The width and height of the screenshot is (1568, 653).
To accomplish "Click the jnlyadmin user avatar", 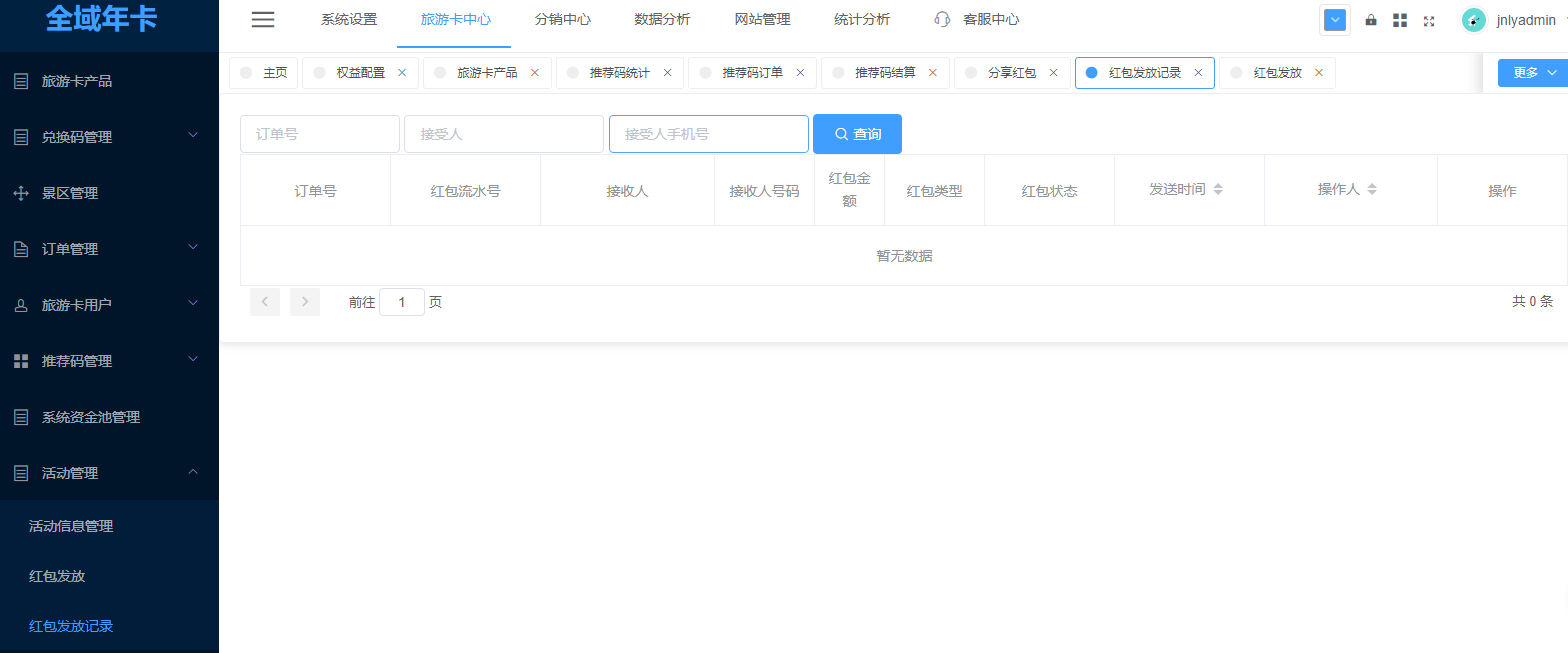I will pyautogui.click(x=1473, y=20).
